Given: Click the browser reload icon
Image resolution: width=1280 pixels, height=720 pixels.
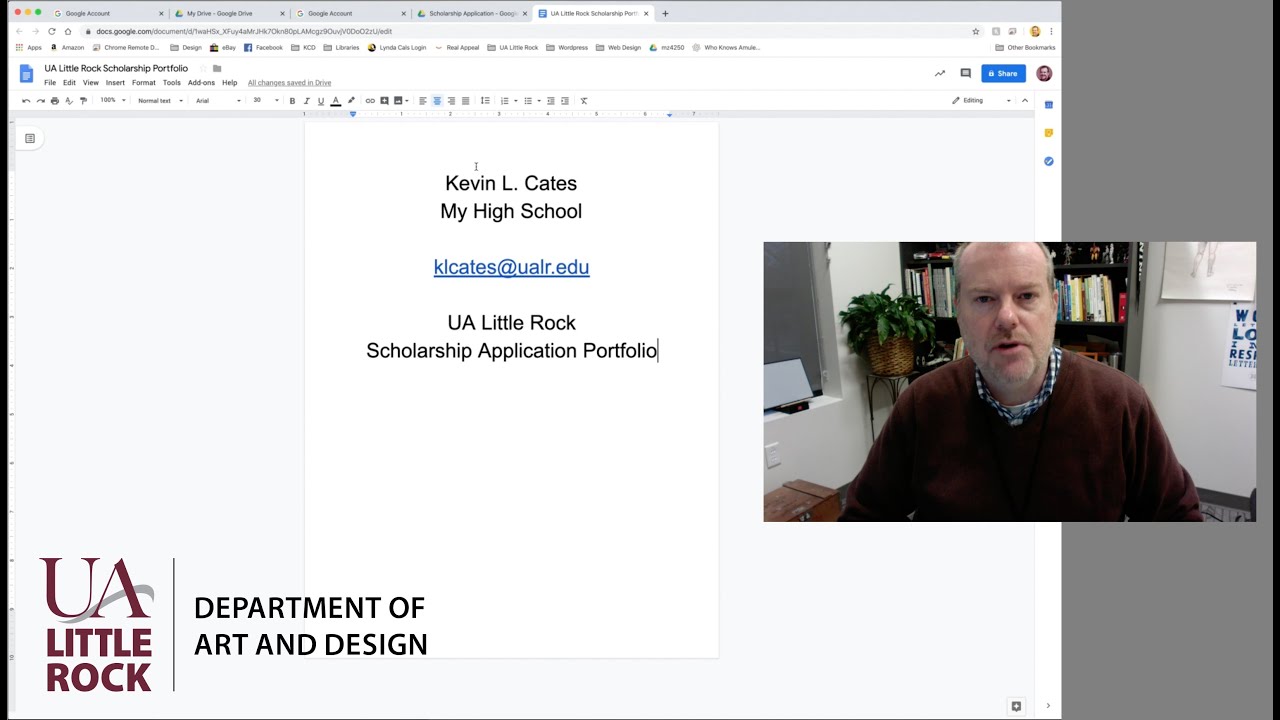Looking at the screenshot, I should pyautogui.click(x=52, y=31).
